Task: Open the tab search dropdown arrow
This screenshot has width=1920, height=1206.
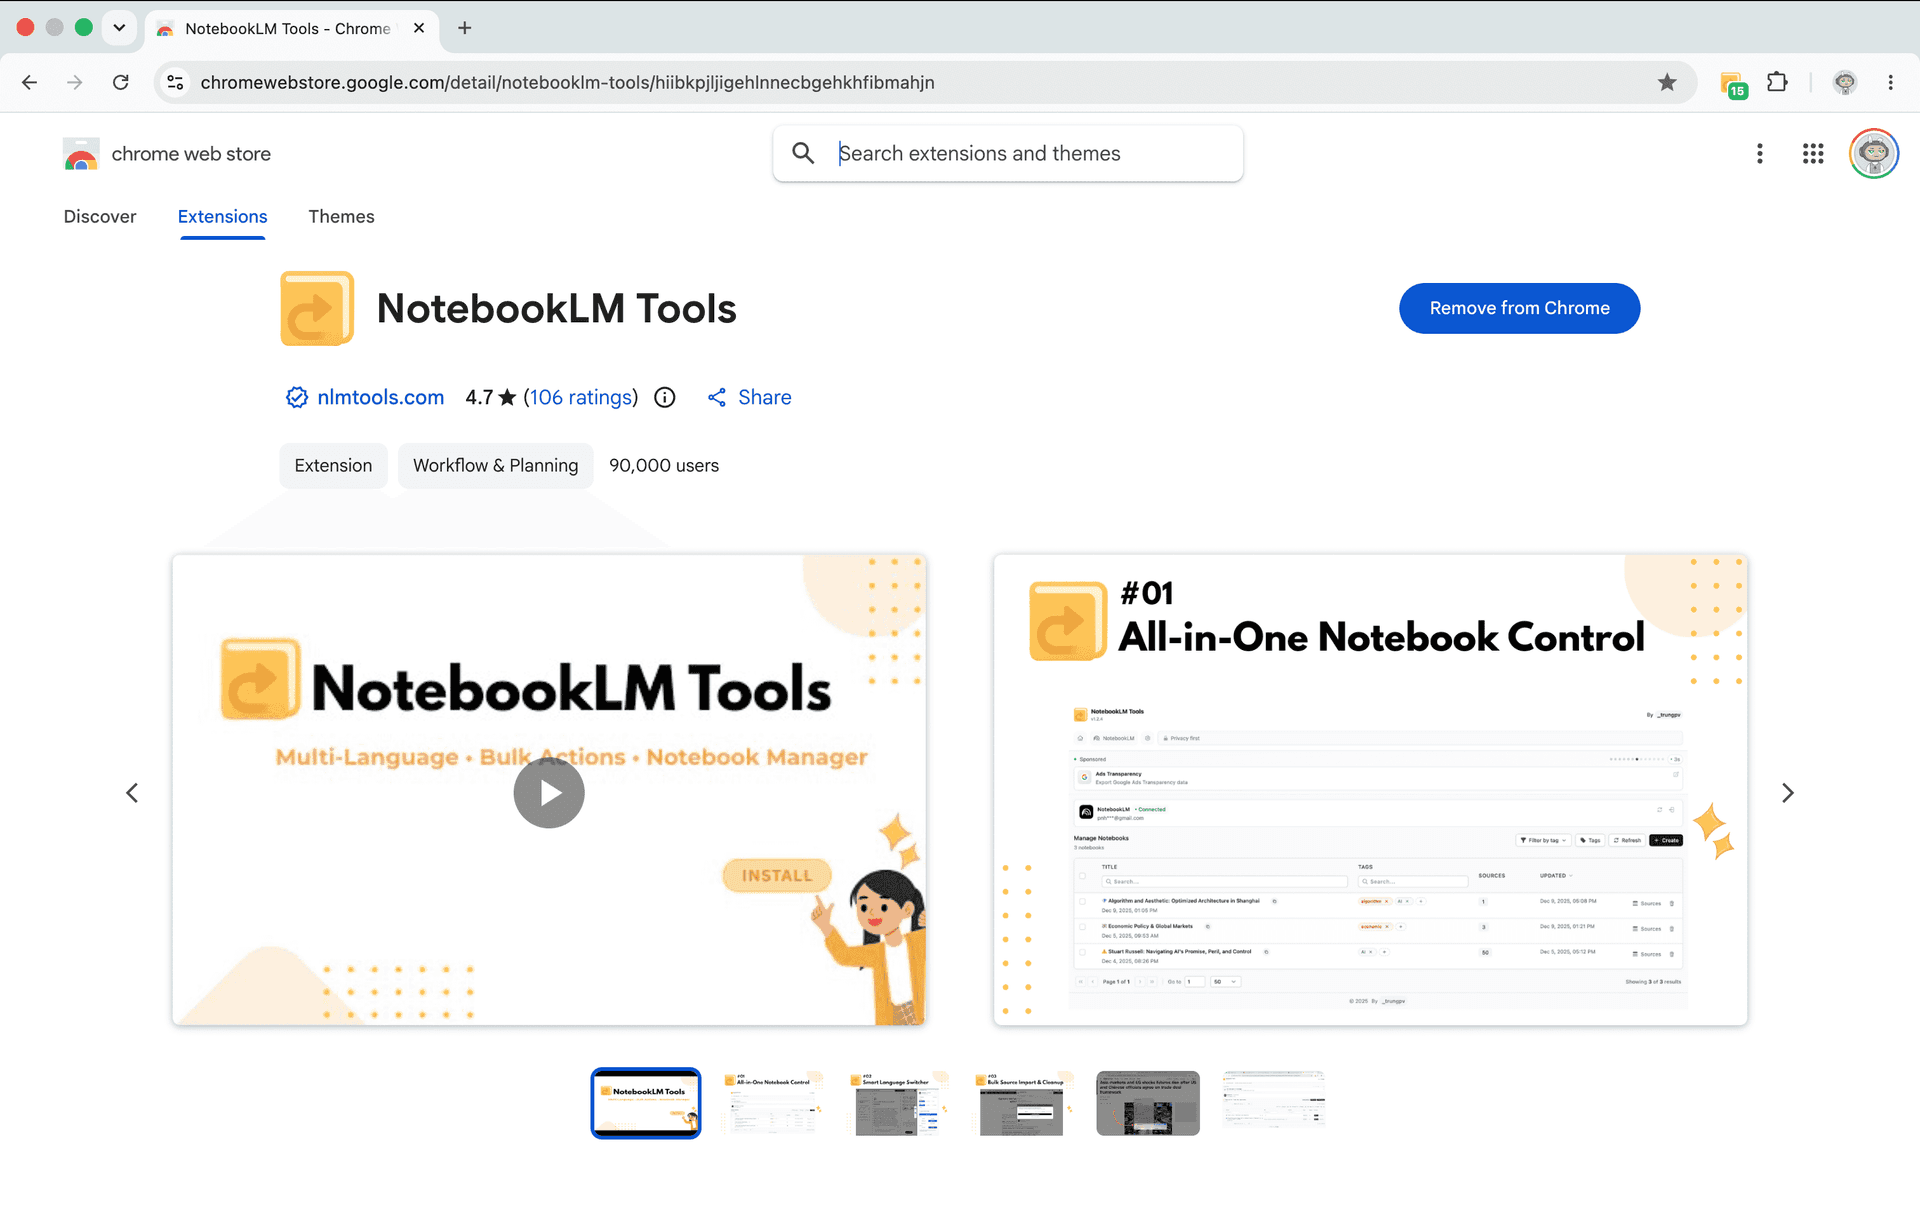Action: tap(119, 27)
